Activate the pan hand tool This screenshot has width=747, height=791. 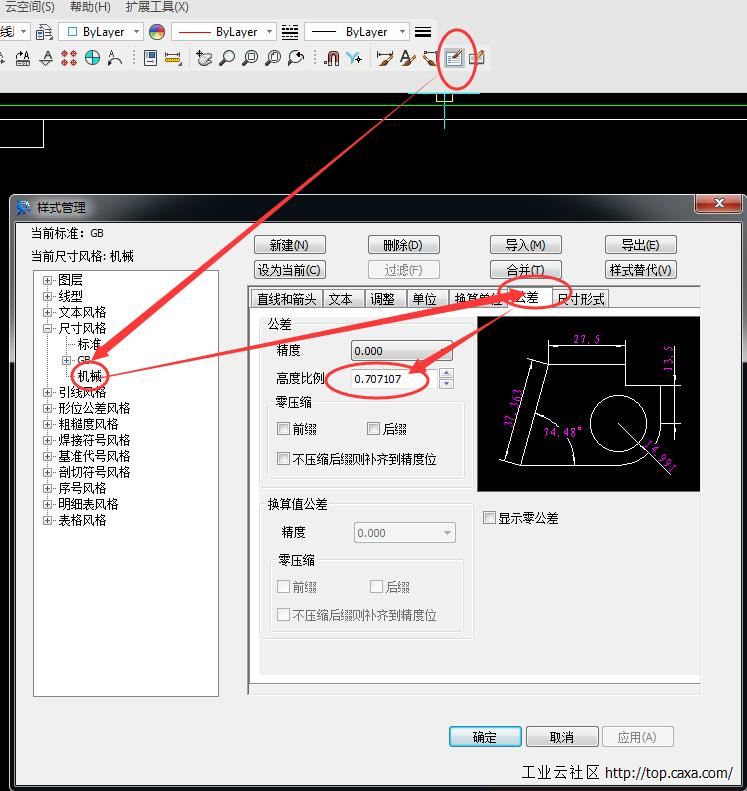[x=204, y=59]
